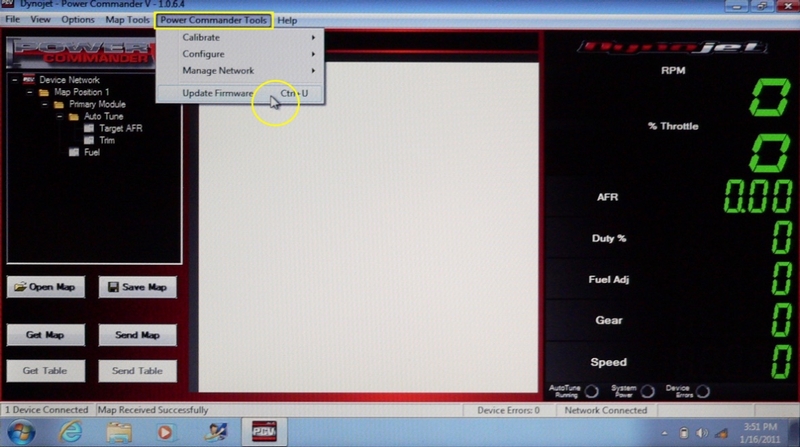This screenshot has width=800, height=447.
Task: Click the Windows Start button
Action: (x=22, y=432)
